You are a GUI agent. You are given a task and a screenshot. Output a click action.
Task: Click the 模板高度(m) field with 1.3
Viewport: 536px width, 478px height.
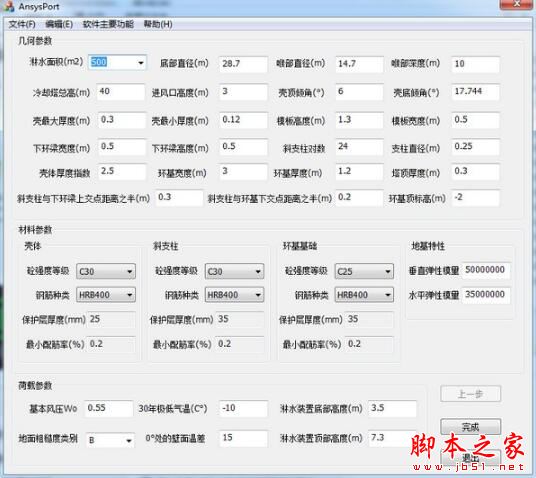pyautogui.click(x=359, y=120)
